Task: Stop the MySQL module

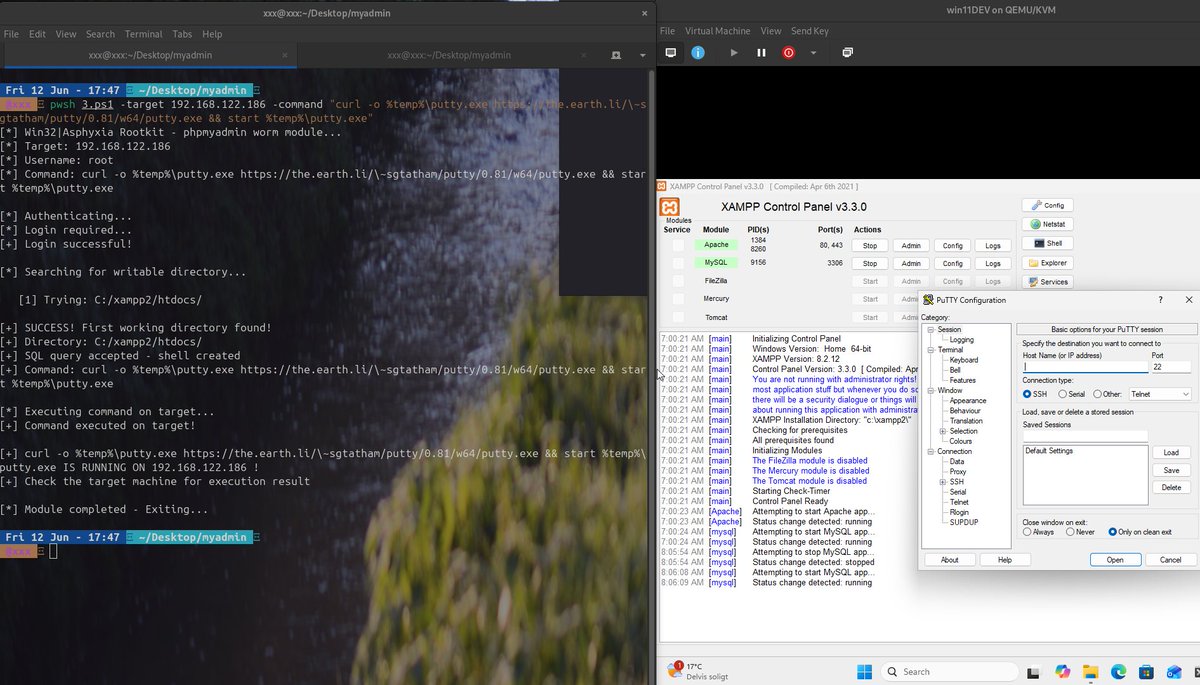Action: tap(870, 263)
